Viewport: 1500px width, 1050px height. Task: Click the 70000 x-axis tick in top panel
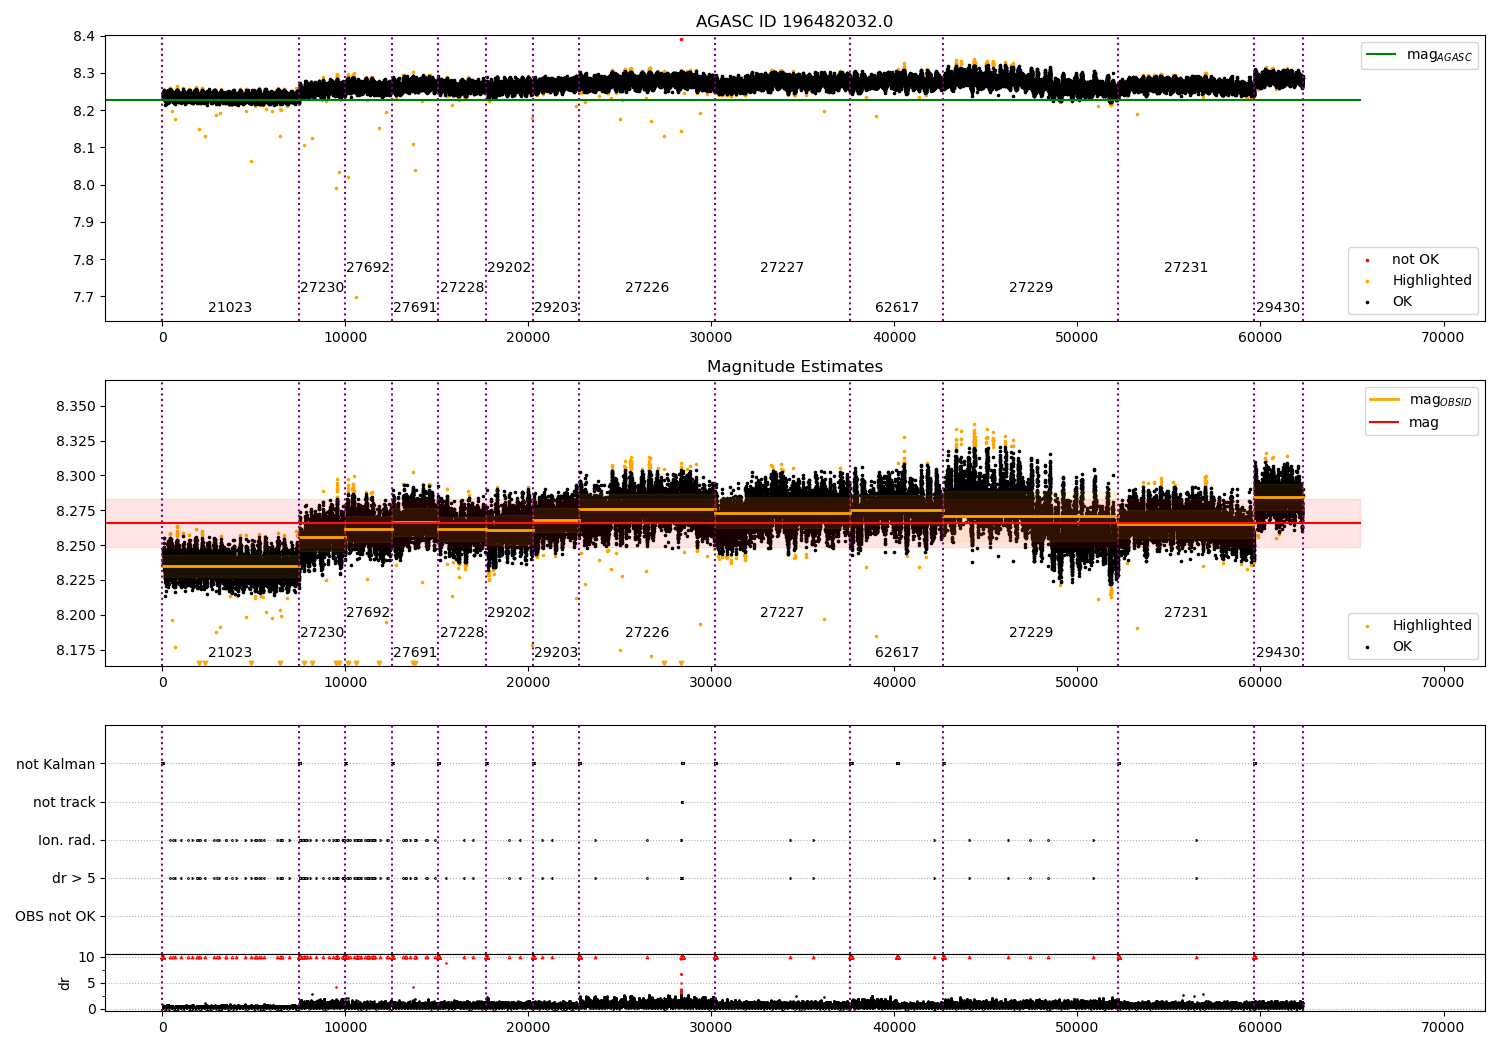pos(1442,338)
